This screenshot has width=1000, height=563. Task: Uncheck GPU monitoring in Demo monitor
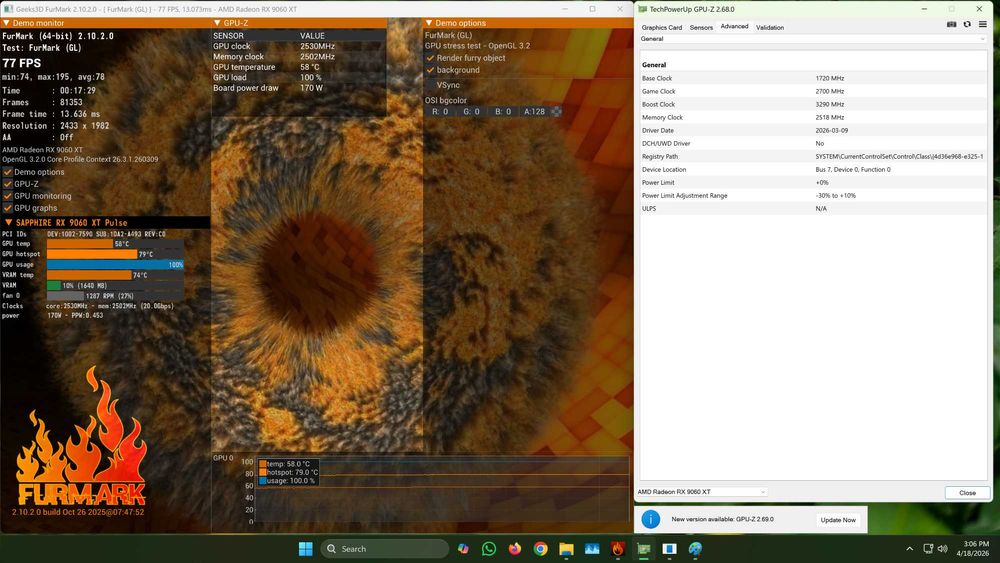[8, 196]
